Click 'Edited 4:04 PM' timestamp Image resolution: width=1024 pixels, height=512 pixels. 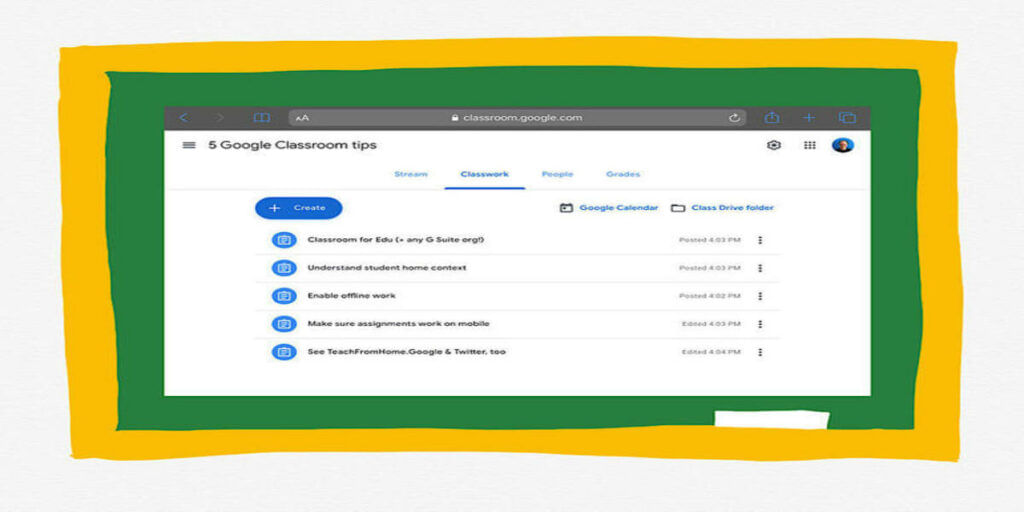tap(711, 352)
